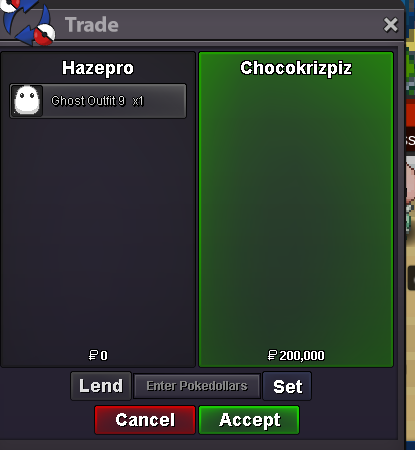
Task: Close the Trade window with the X
Action: point(390,25)
